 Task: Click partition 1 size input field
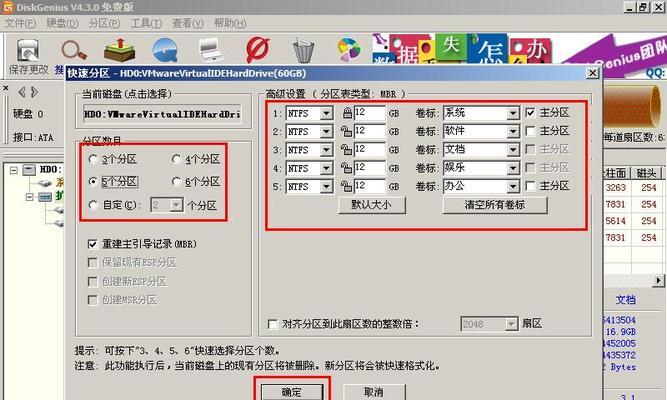click(369, 113)
